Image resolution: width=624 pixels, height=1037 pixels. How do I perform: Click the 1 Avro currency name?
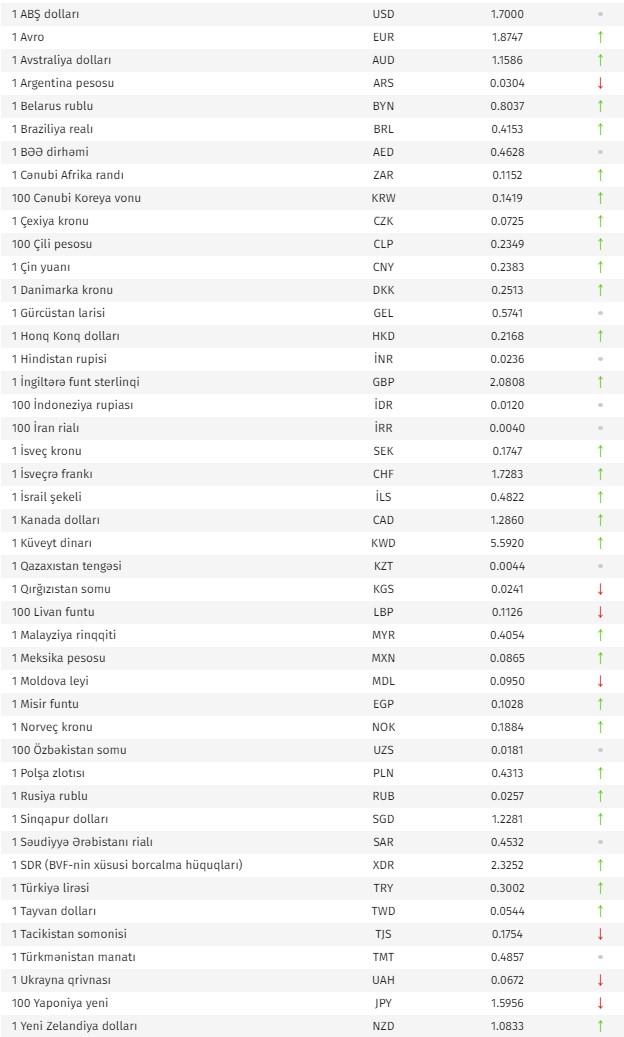(x=28, y=37)
